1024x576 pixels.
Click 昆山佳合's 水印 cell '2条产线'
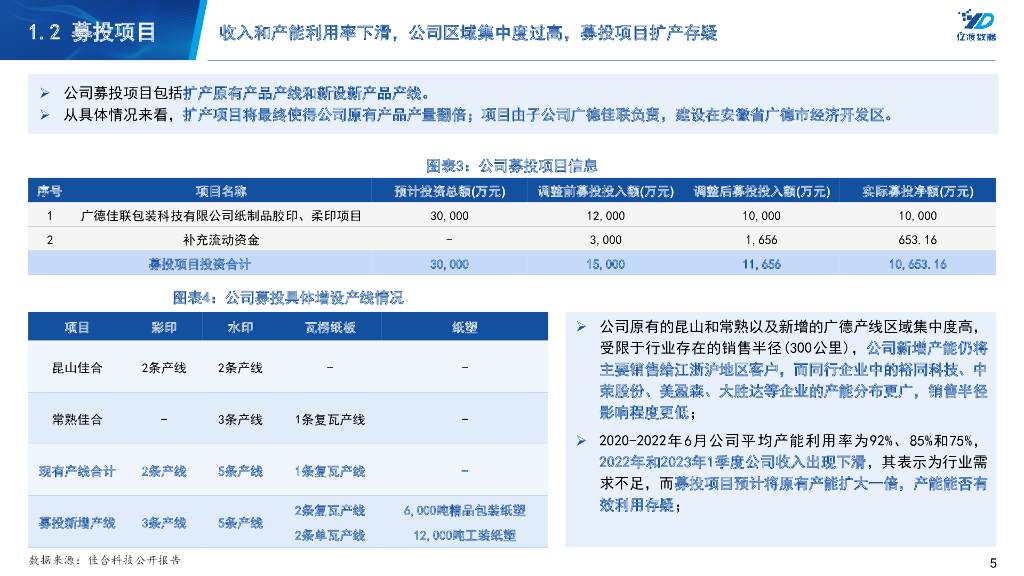point(240,368)
